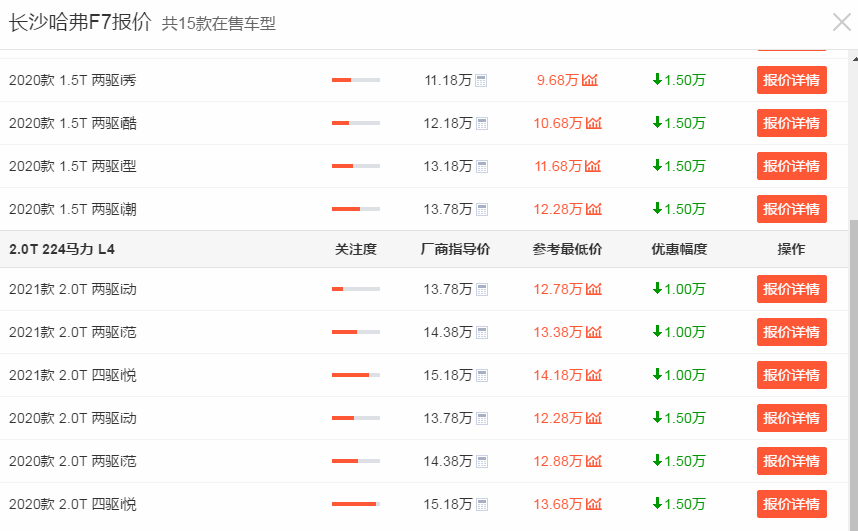Click the 参考最低价 column header

pos(567,250)
